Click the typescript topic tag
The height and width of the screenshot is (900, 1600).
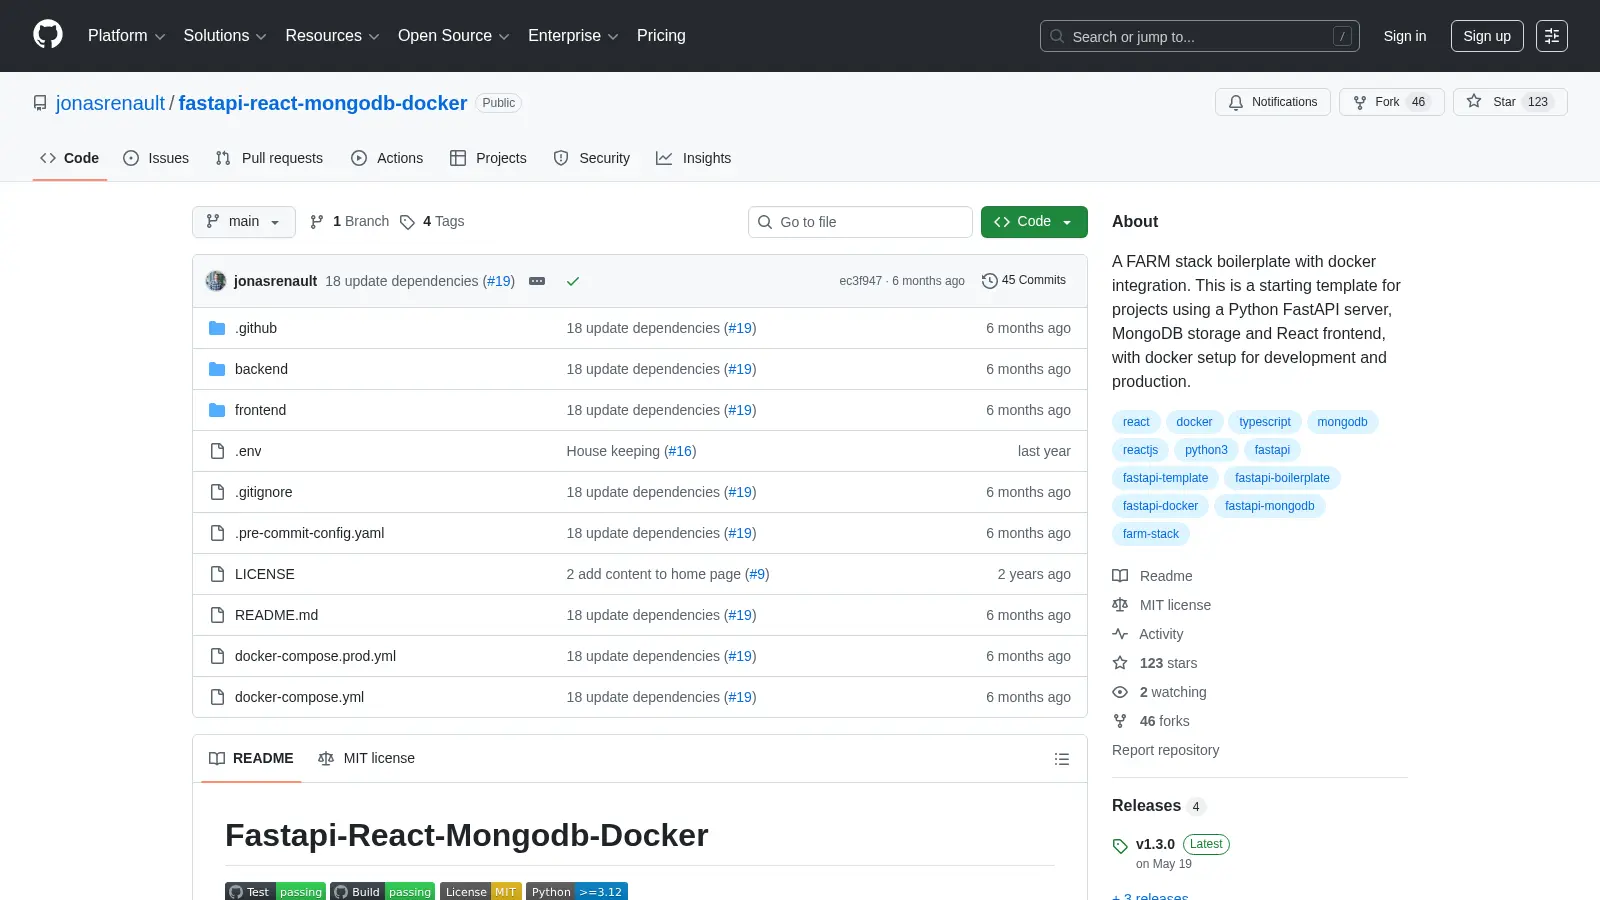coord(1265,422)
